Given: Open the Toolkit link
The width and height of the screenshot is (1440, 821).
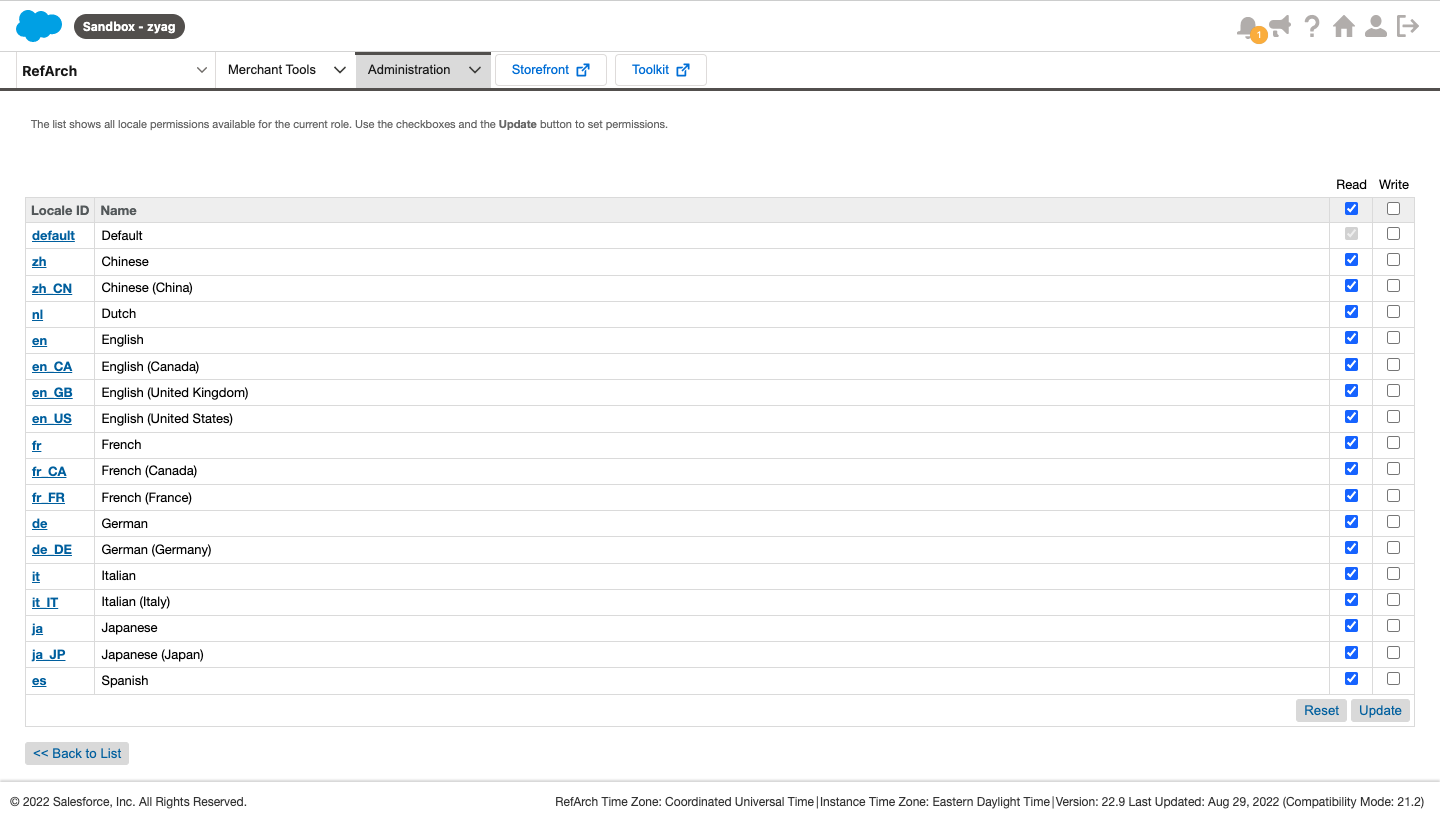Looking at the screenshot, I should tap(660, 70).
